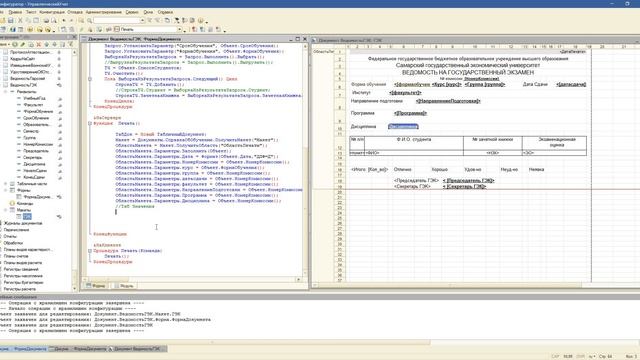Select the ГЭК макет item in the tree

[x=27, y=217]
